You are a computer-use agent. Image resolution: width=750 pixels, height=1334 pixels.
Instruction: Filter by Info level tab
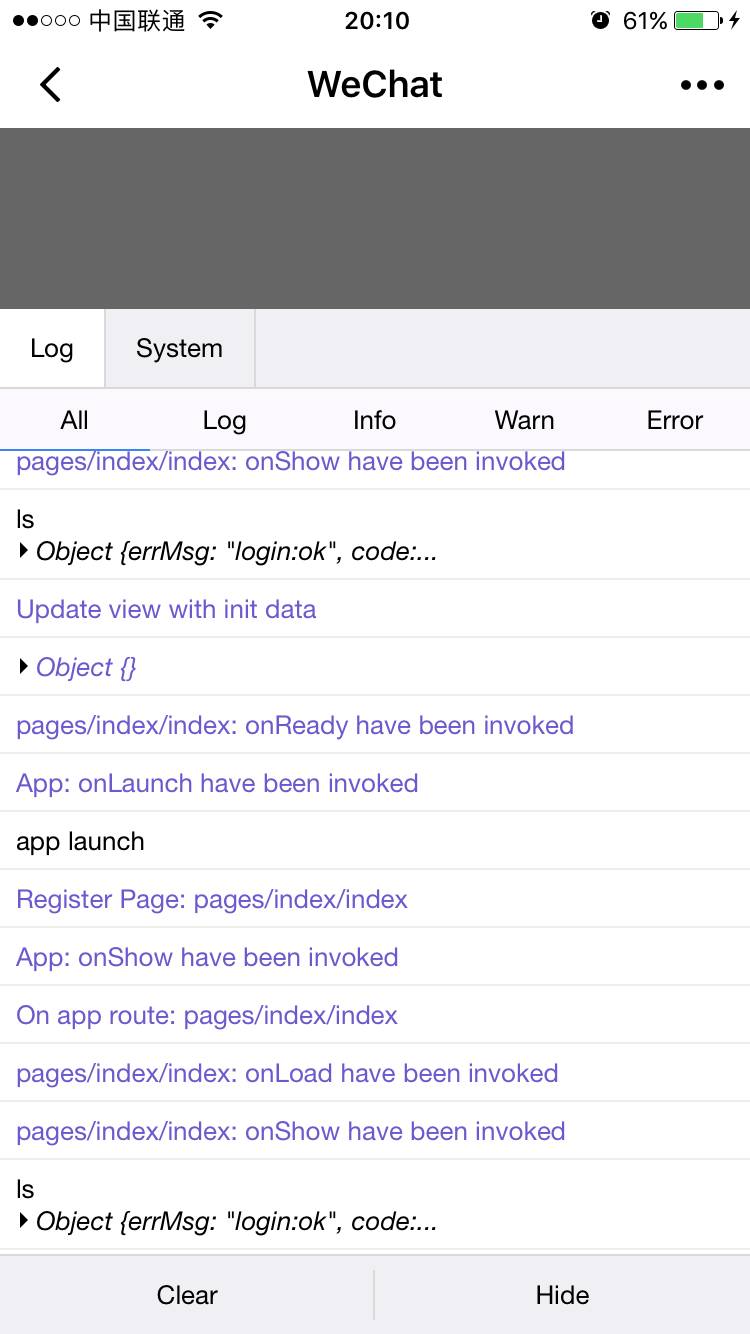point(375,420)
